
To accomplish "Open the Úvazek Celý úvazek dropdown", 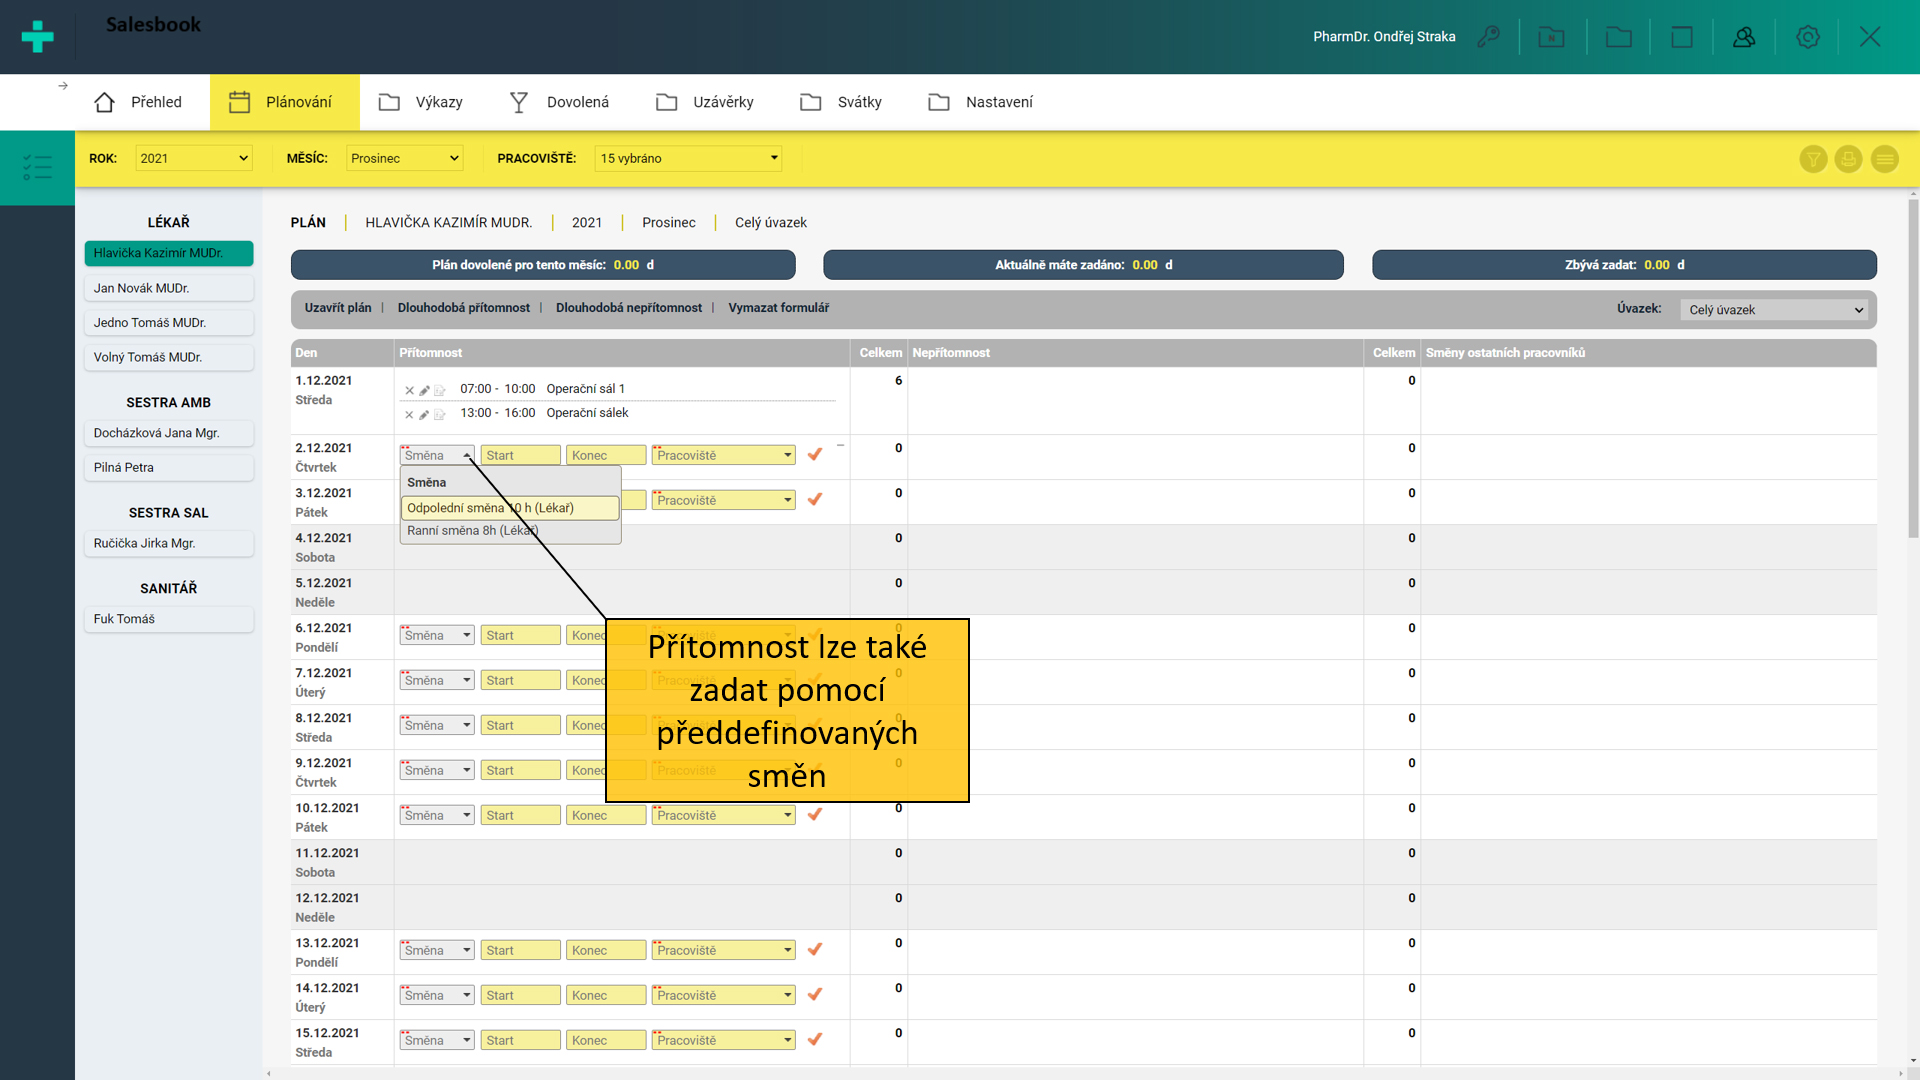I will [1775, 310].
